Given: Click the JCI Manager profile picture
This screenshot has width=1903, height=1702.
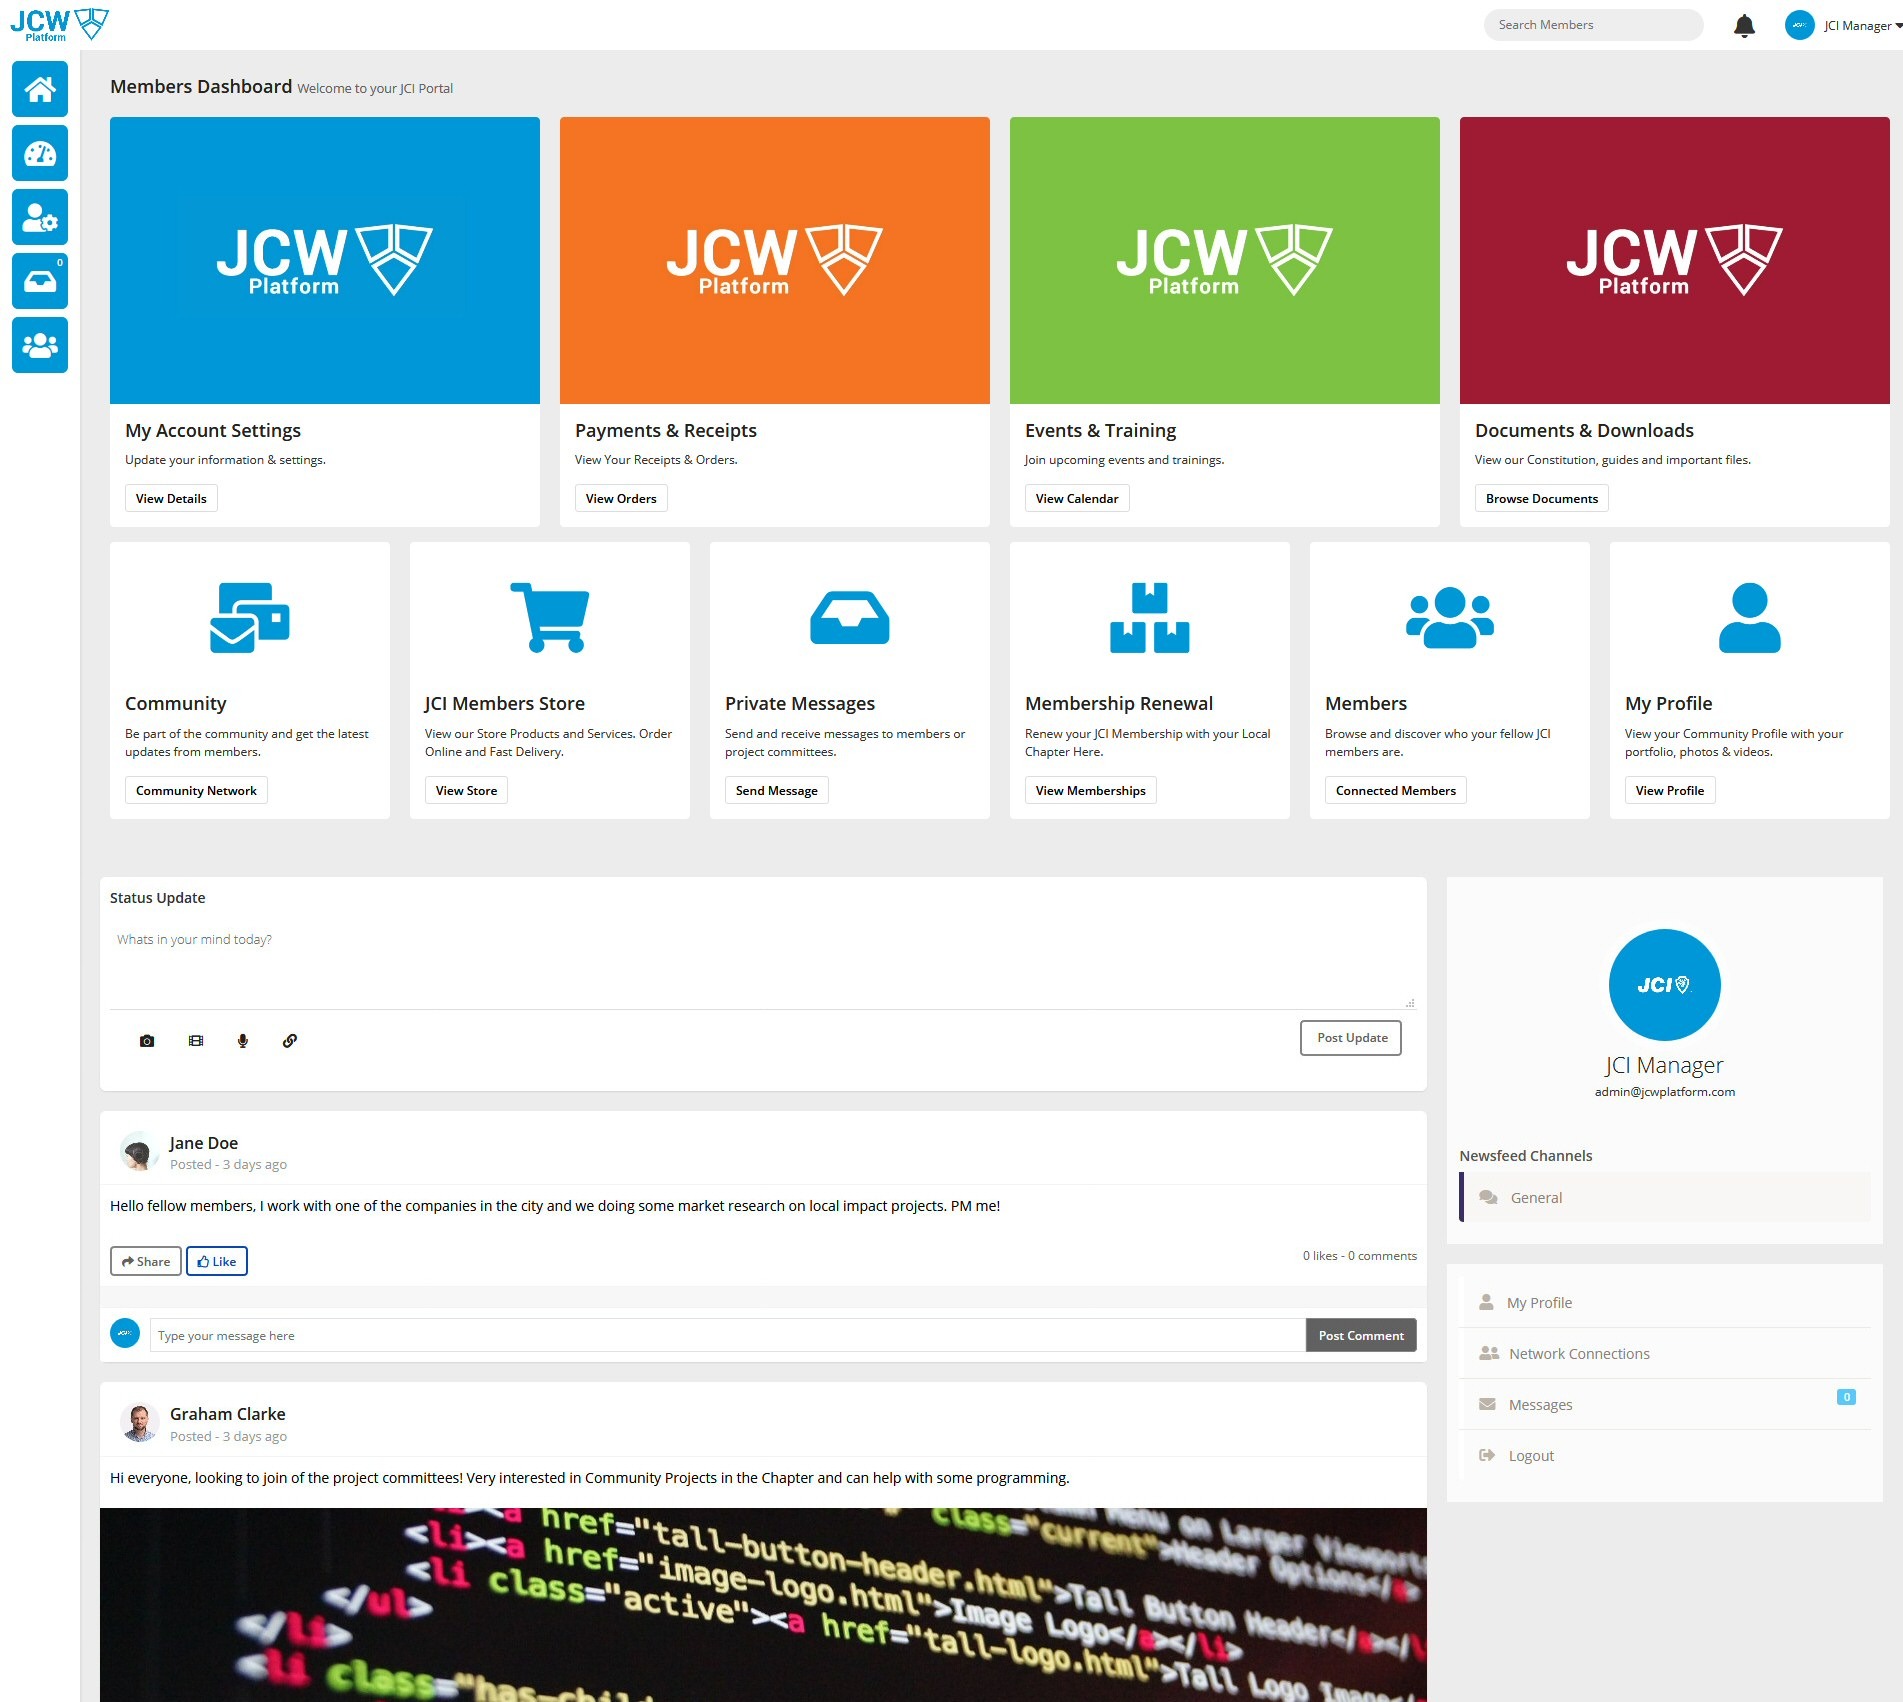Looking at the screenshot, I should pyautogui.click(x=1664, y=985).
